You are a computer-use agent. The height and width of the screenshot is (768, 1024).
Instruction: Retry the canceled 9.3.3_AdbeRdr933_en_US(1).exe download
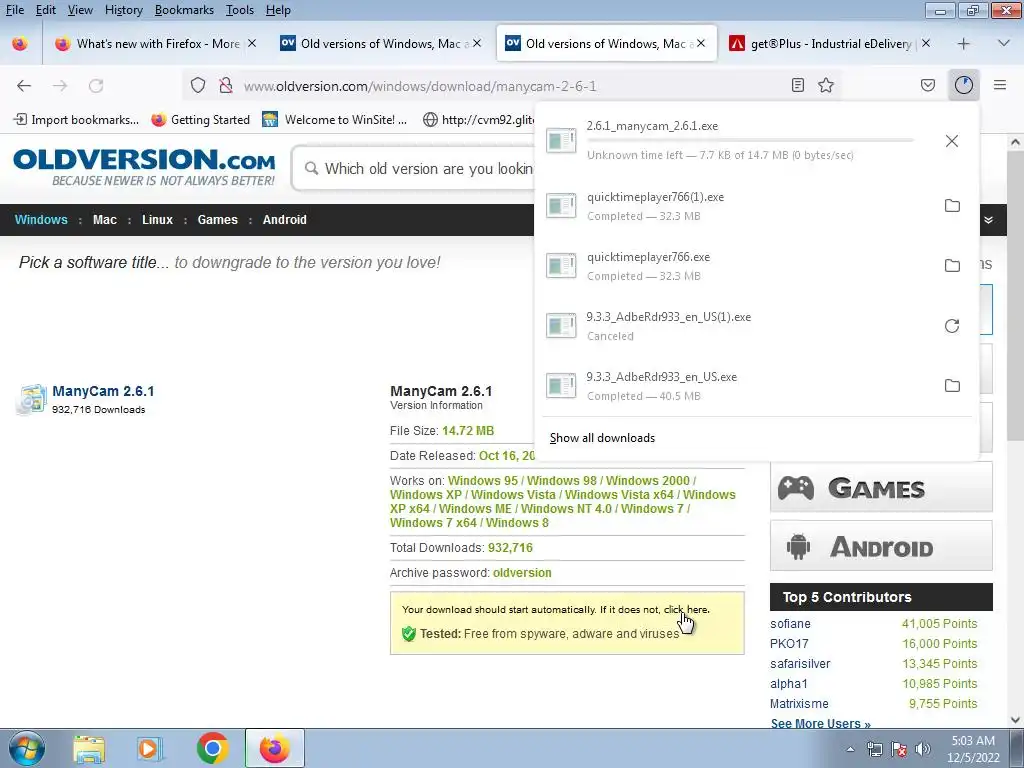coord(952,326)
